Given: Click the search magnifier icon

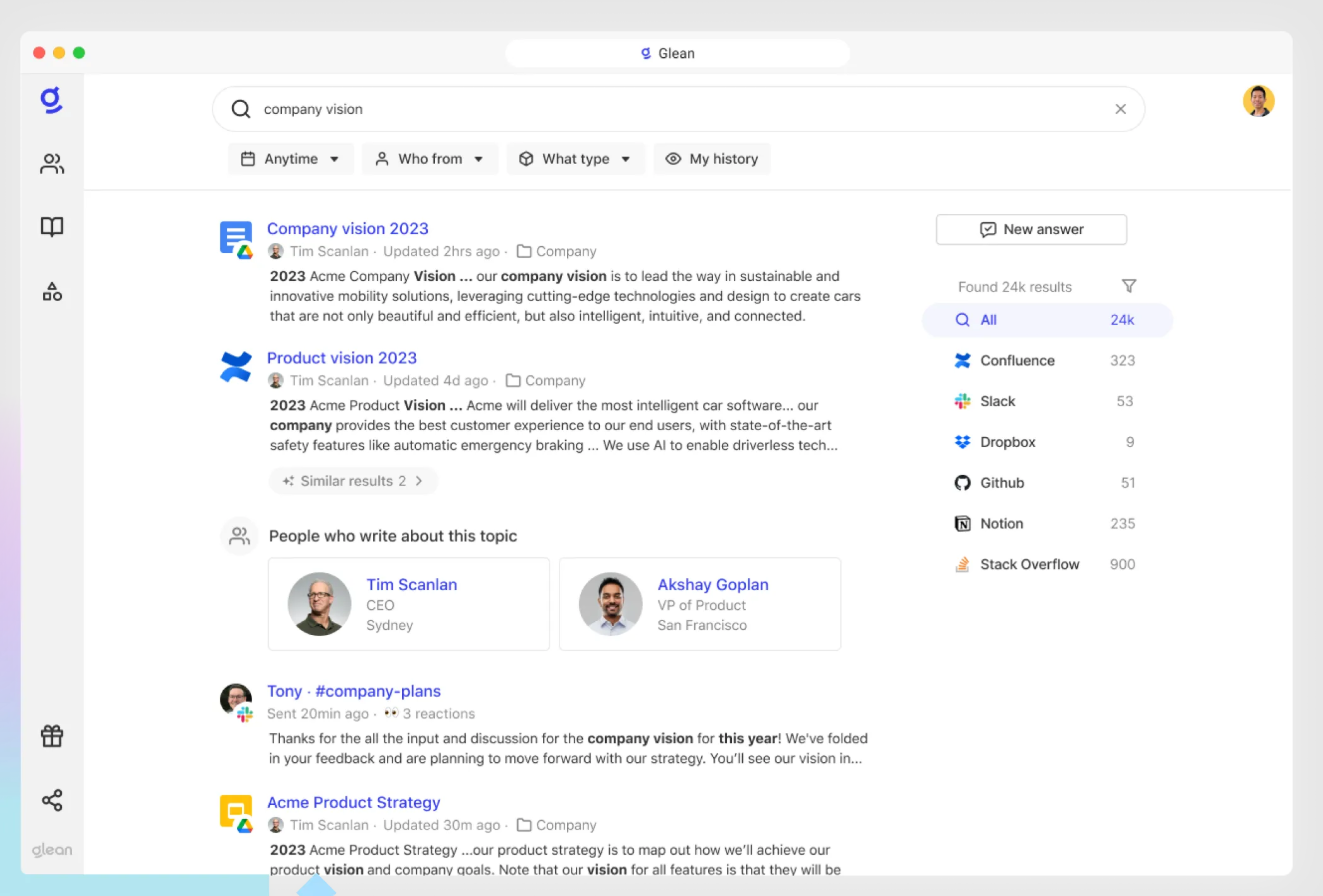Looking at the screenshot, I should (241, 109).
